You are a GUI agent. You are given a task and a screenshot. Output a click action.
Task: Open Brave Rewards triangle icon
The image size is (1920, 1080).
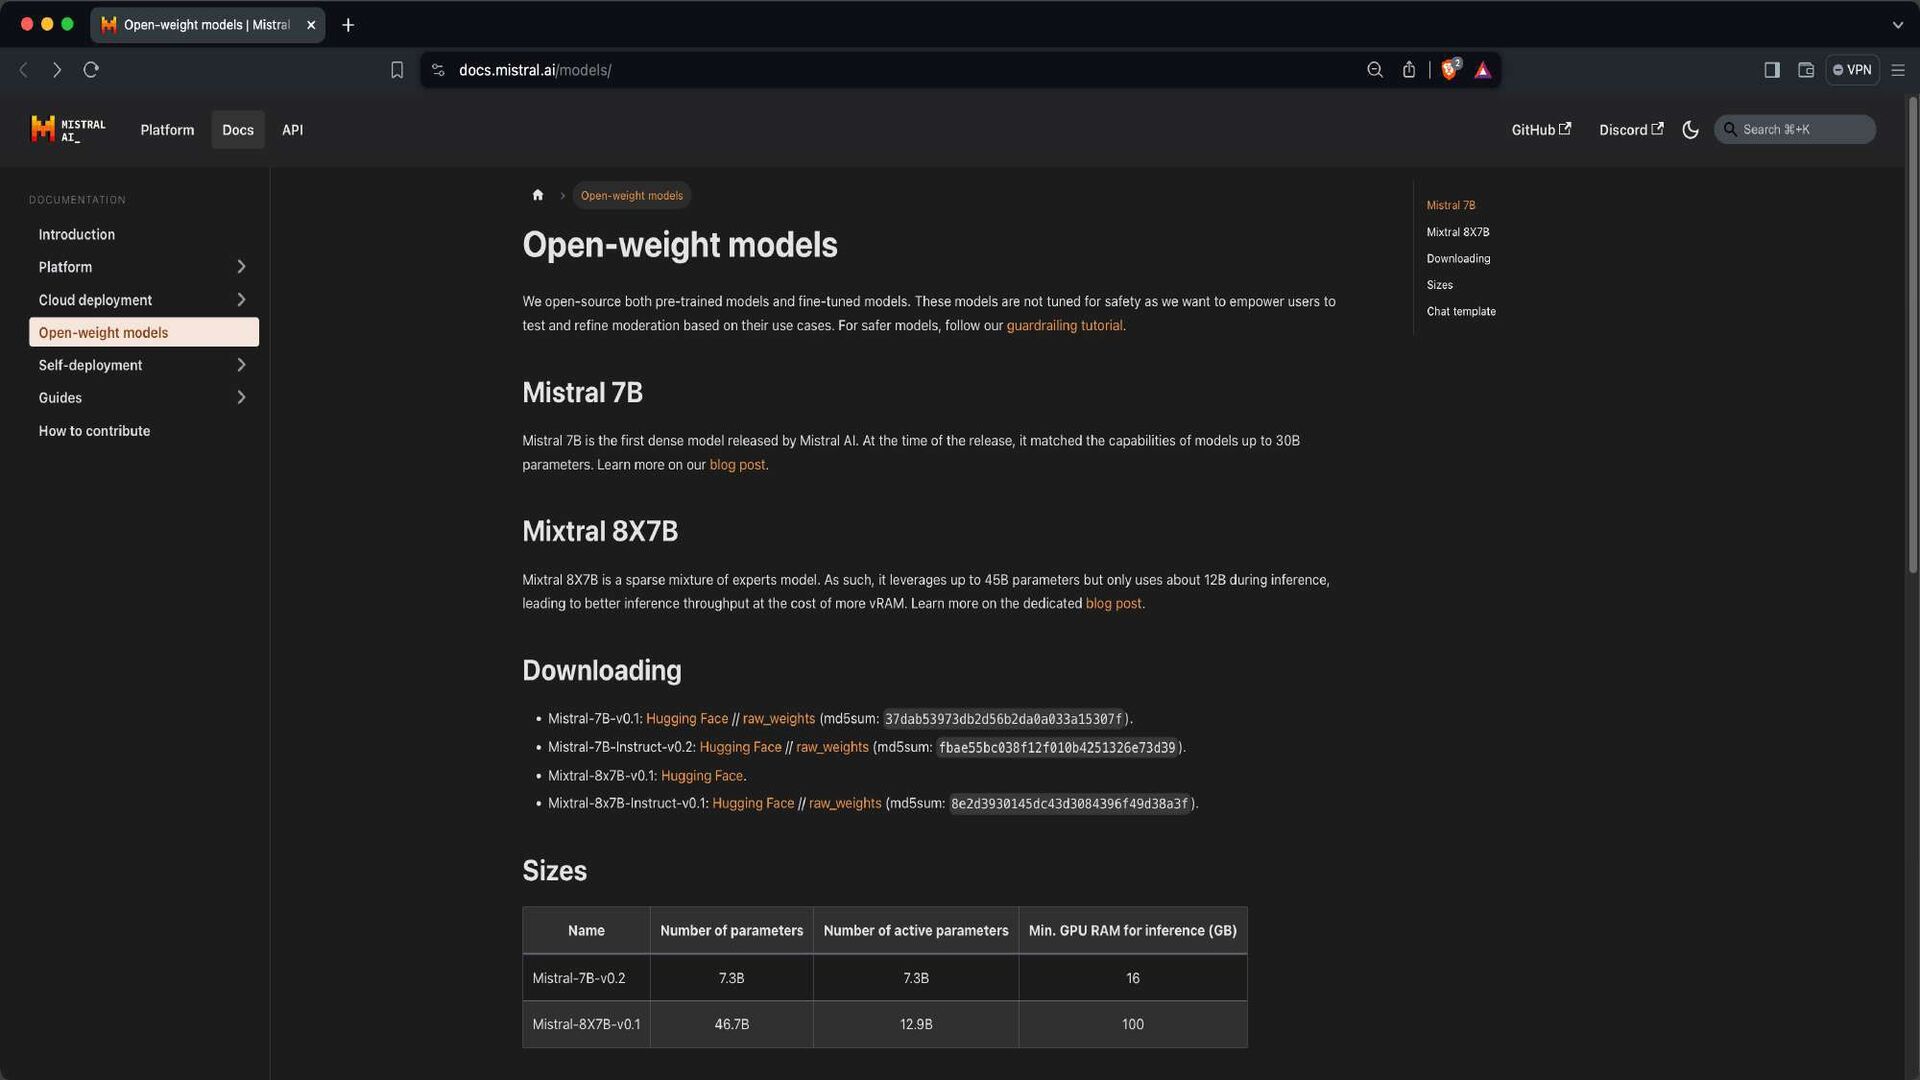click(x=1483, y=70)
